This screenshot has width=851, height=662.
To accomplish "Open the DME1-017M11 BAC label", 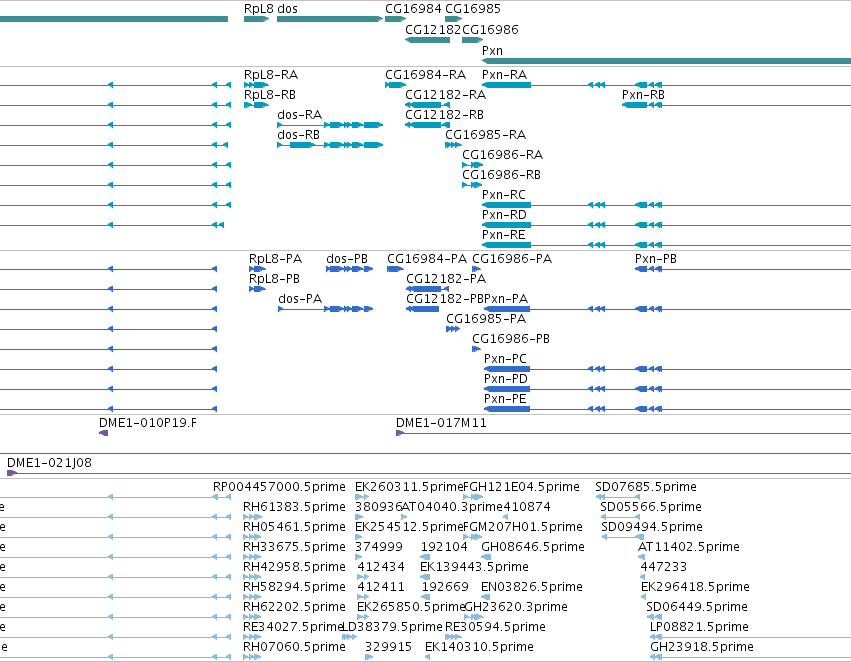I will pos(441,423).
